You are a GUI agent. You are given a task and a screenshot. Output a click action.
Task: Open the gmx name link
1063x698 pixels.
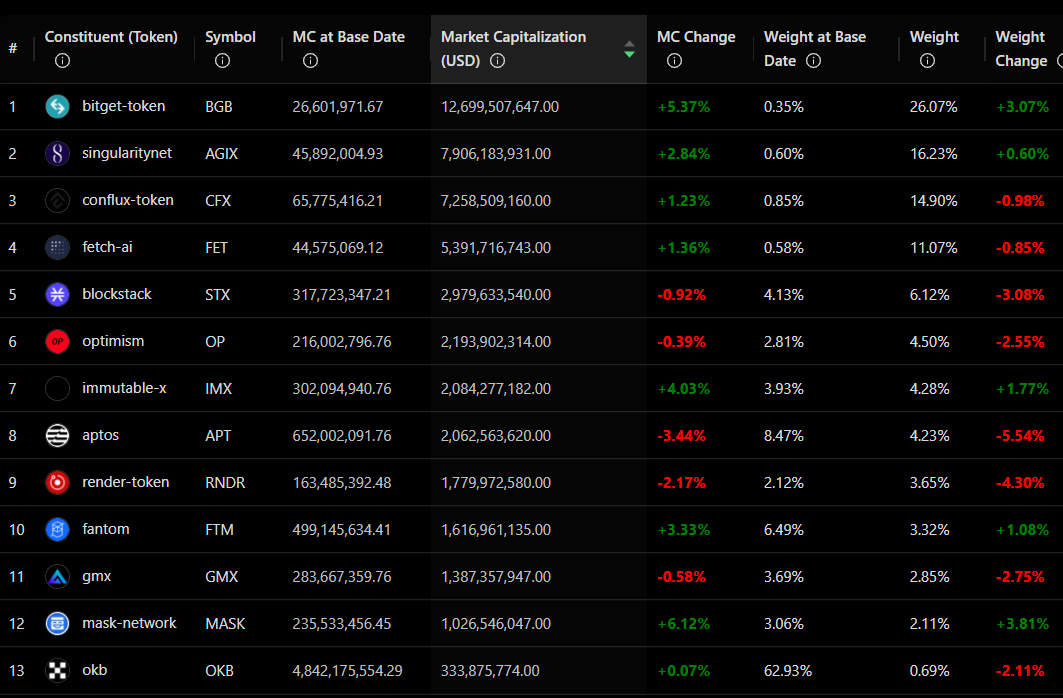point(96,577)
